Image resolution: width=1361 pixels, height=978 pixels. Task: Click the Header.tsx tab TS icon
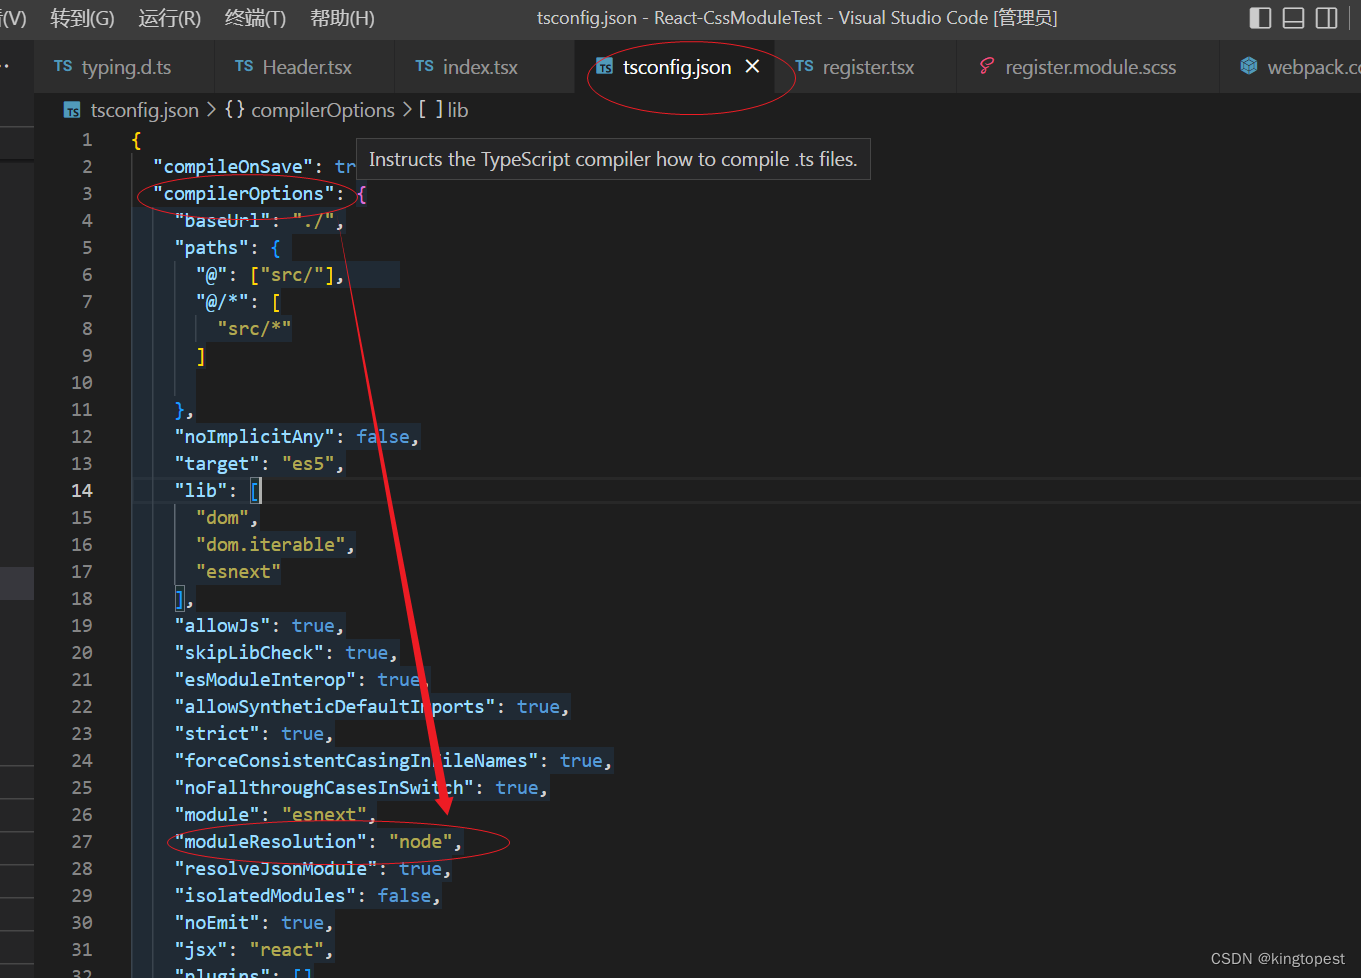[x=244, y=66]
